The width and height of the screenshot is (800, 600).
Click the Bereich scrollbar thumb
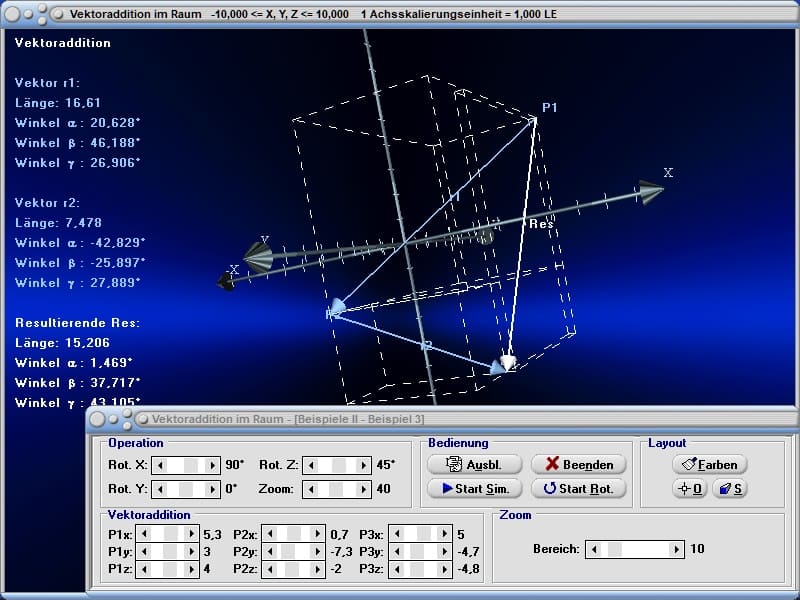tap(615, 549)
